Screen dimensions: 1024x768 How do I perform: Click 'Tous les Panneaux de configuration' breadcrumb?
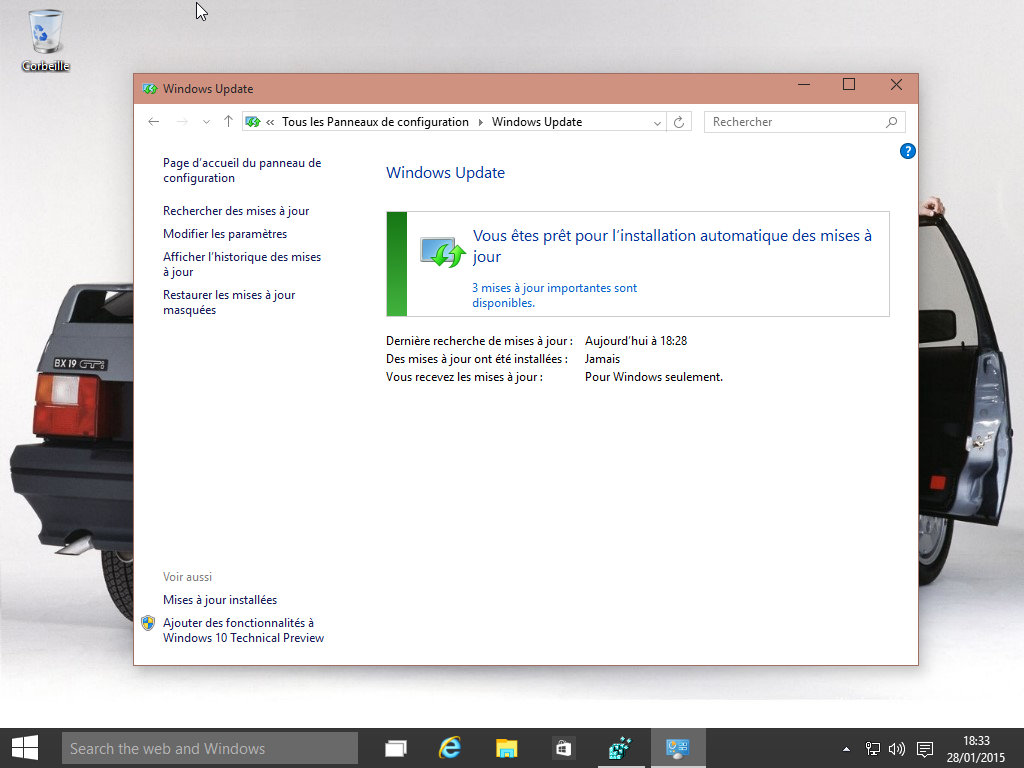pyautogui.click(x=375, y=122)
